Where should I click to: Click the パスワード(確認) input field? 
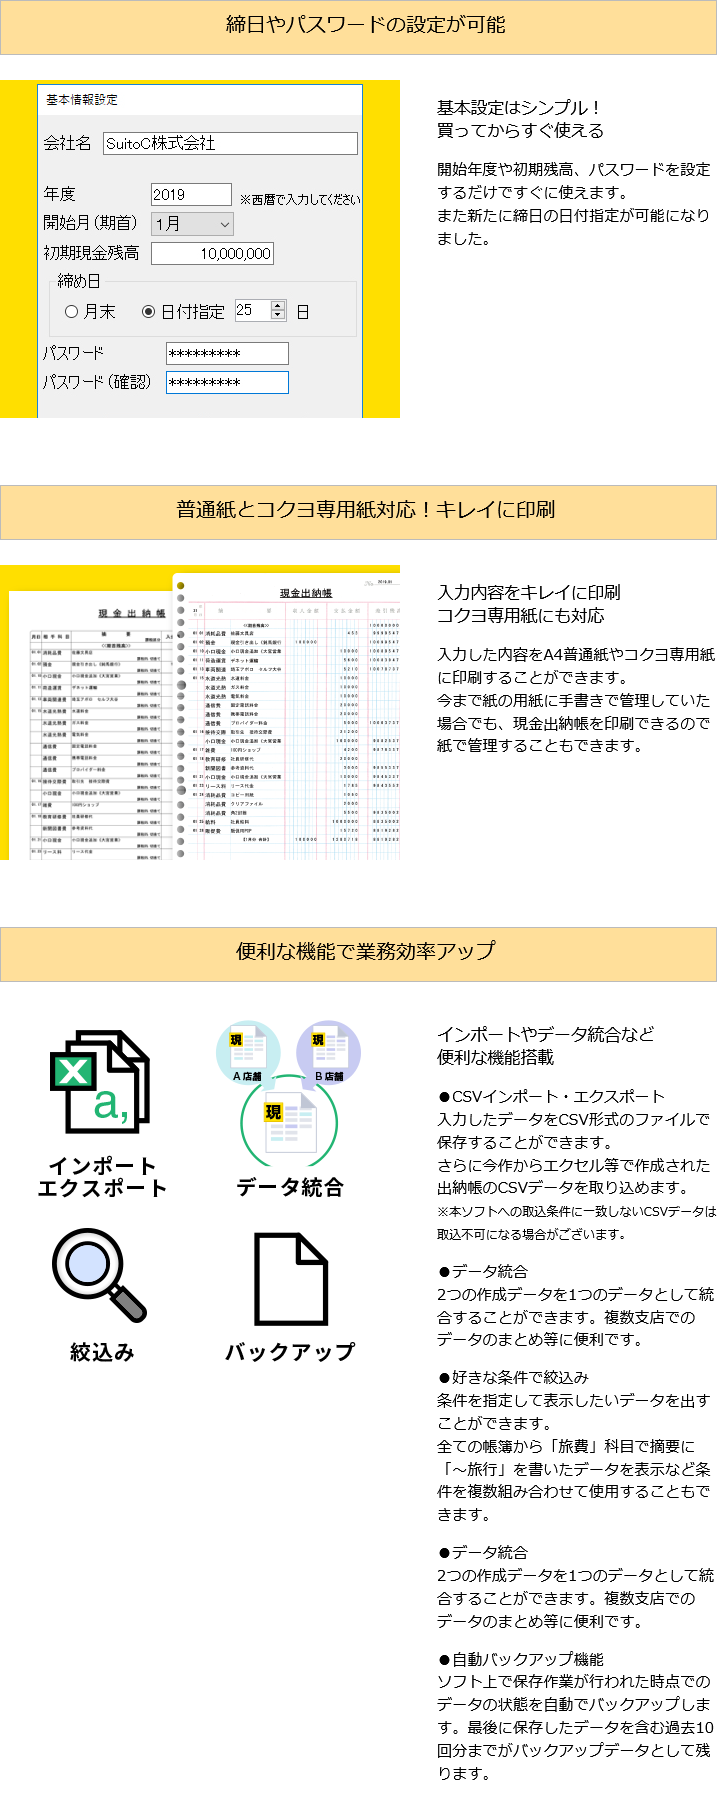(227, 382)
